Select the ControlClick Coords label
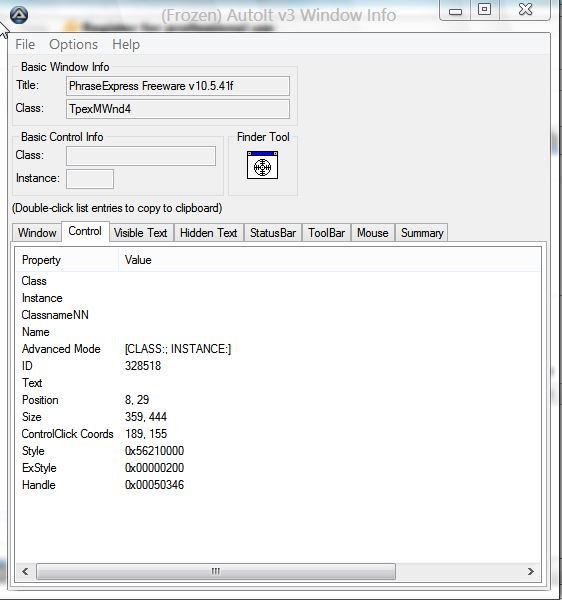The height and width of the screenshot is (600, 562). click(68, 434)
